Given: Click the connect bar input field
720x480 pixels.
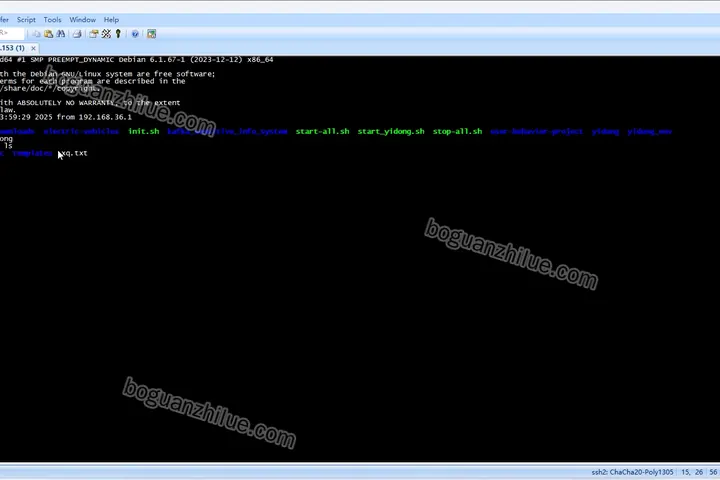Looking at the screenshot, I should (11, 34).
